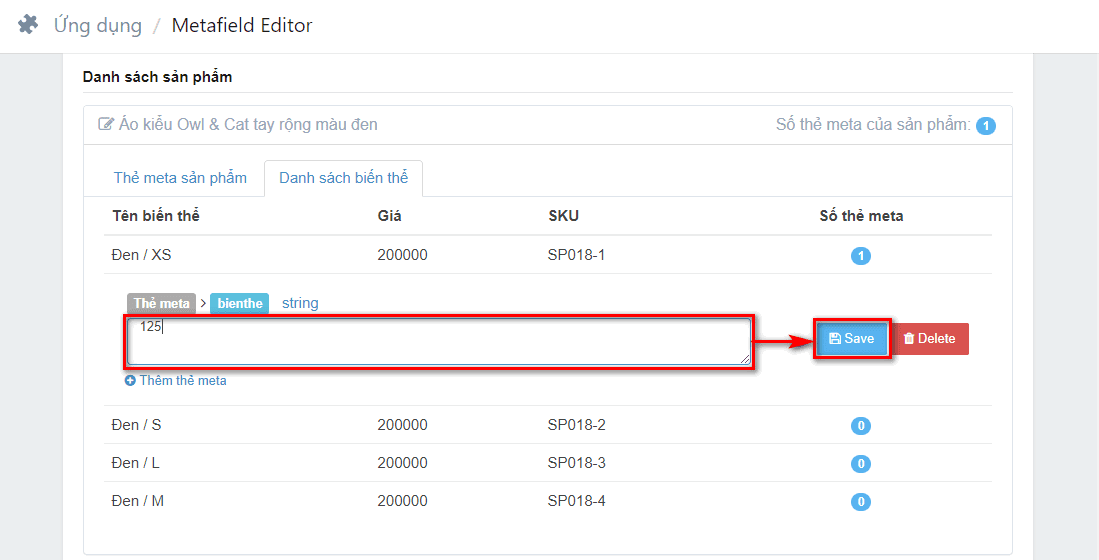Click the Thẻ meta namespace label

tap(161, 303)
